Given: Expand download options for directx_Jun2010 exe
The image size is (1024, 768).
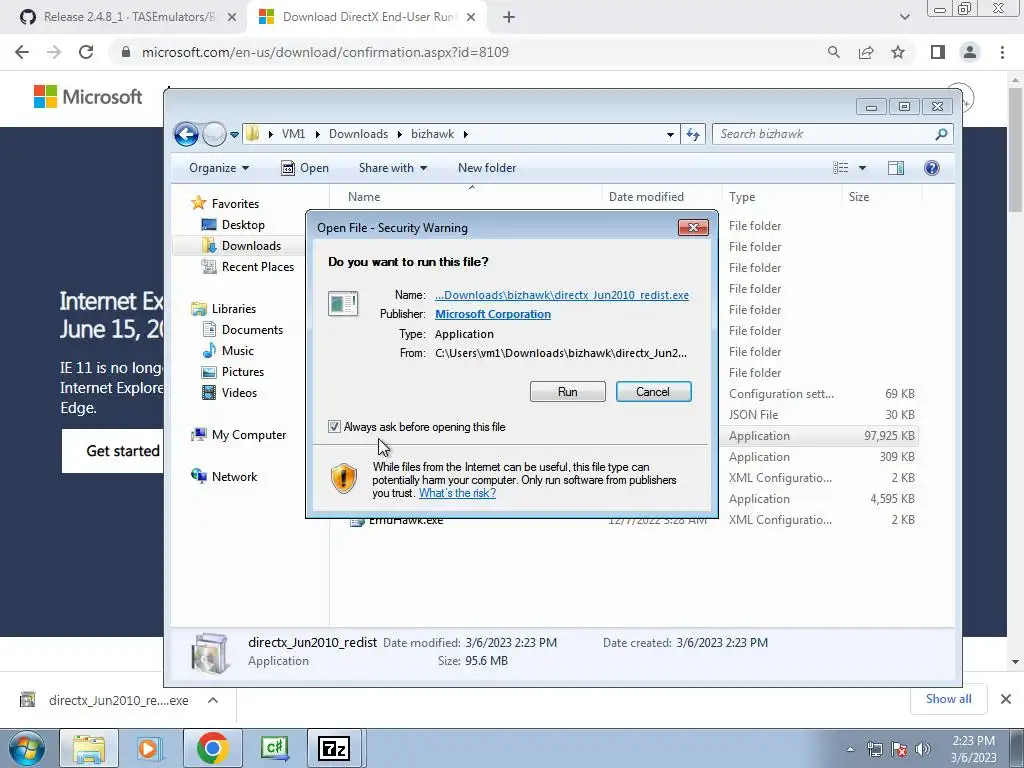Looking at the screenshot, I should coord(213,700).
